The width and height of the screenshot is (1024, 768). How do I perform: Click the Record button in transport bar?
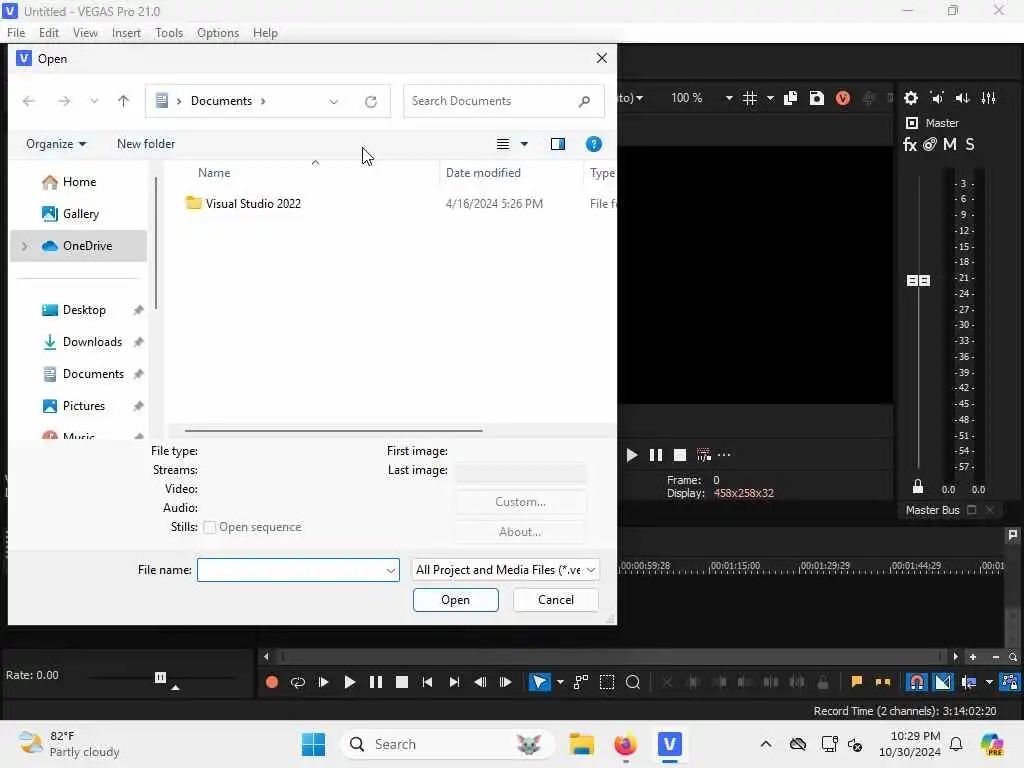point(272,682)
